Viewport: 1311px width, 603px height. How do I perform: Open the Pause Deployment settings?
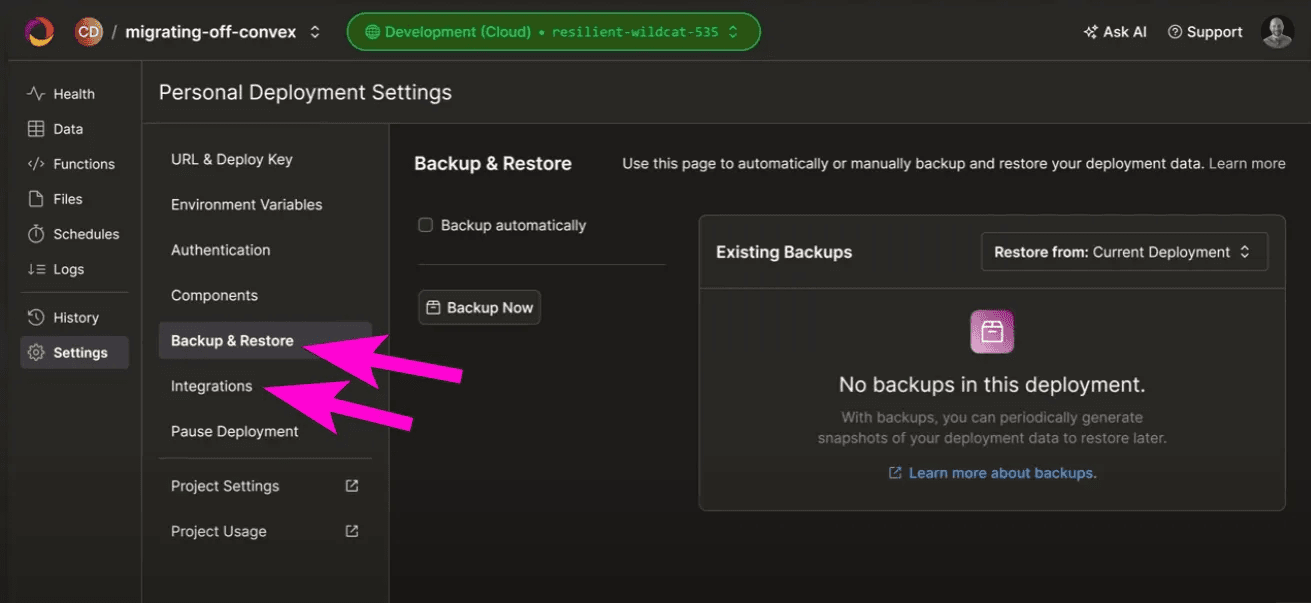pyautogui.click(x=234, y=431)
